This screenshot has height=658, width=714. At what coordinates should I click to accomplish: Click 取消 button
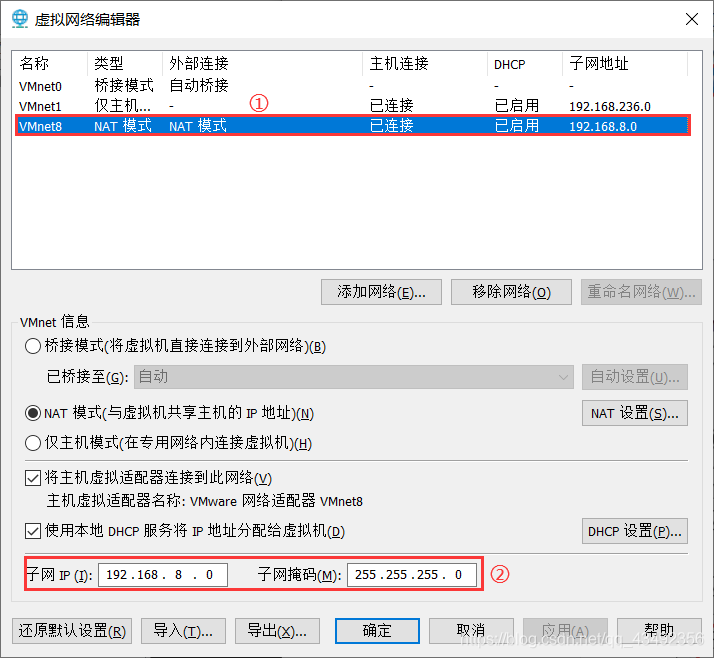pos(471,631)
